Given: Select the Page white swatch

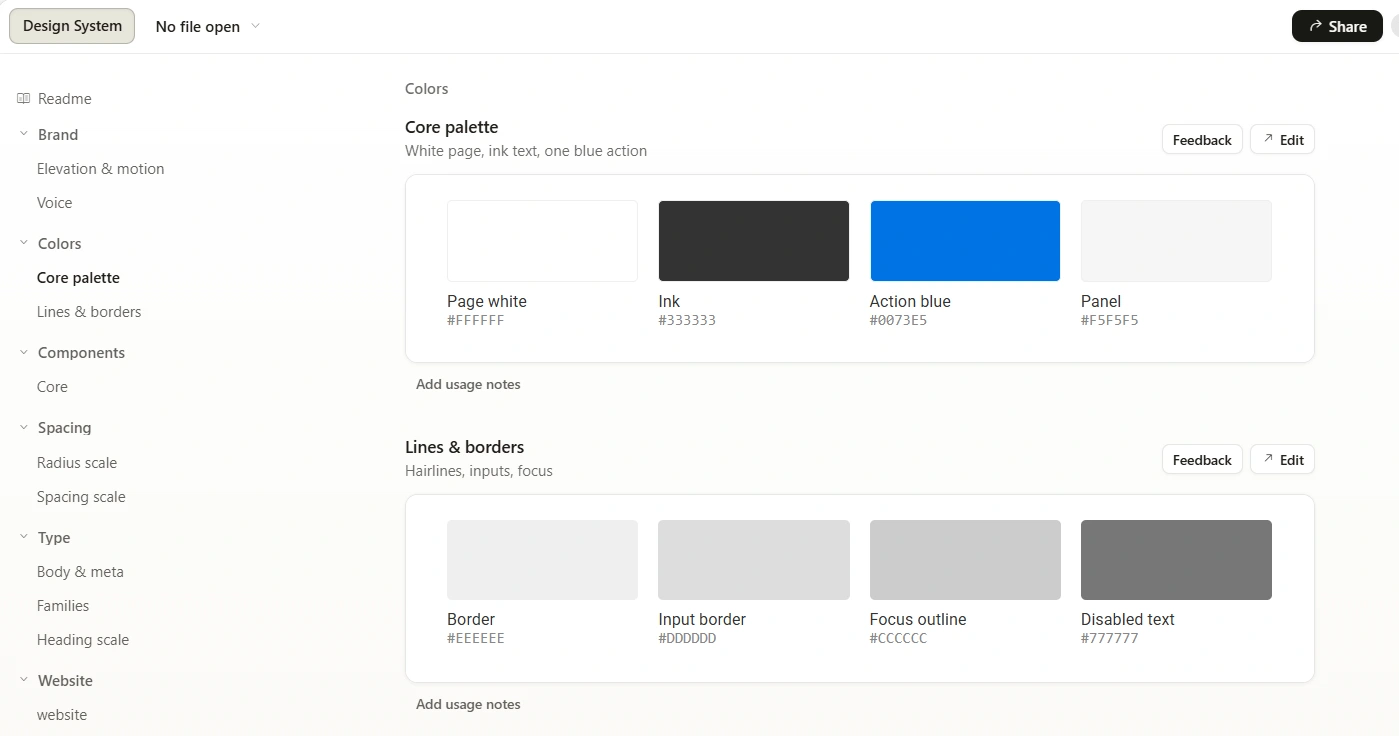Looking at the screenshot, I should coord(542,241).
